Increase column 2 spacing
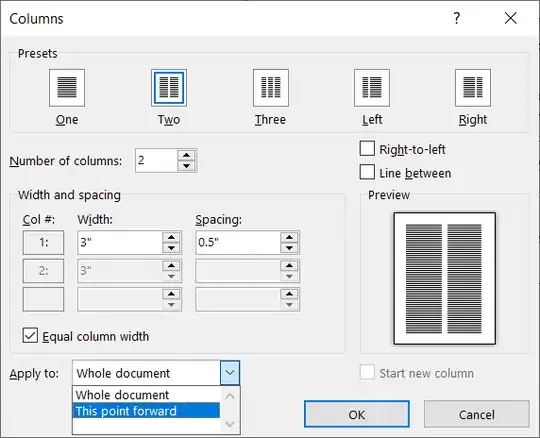This screenshot has height=438, width=540. coord(289,265)
